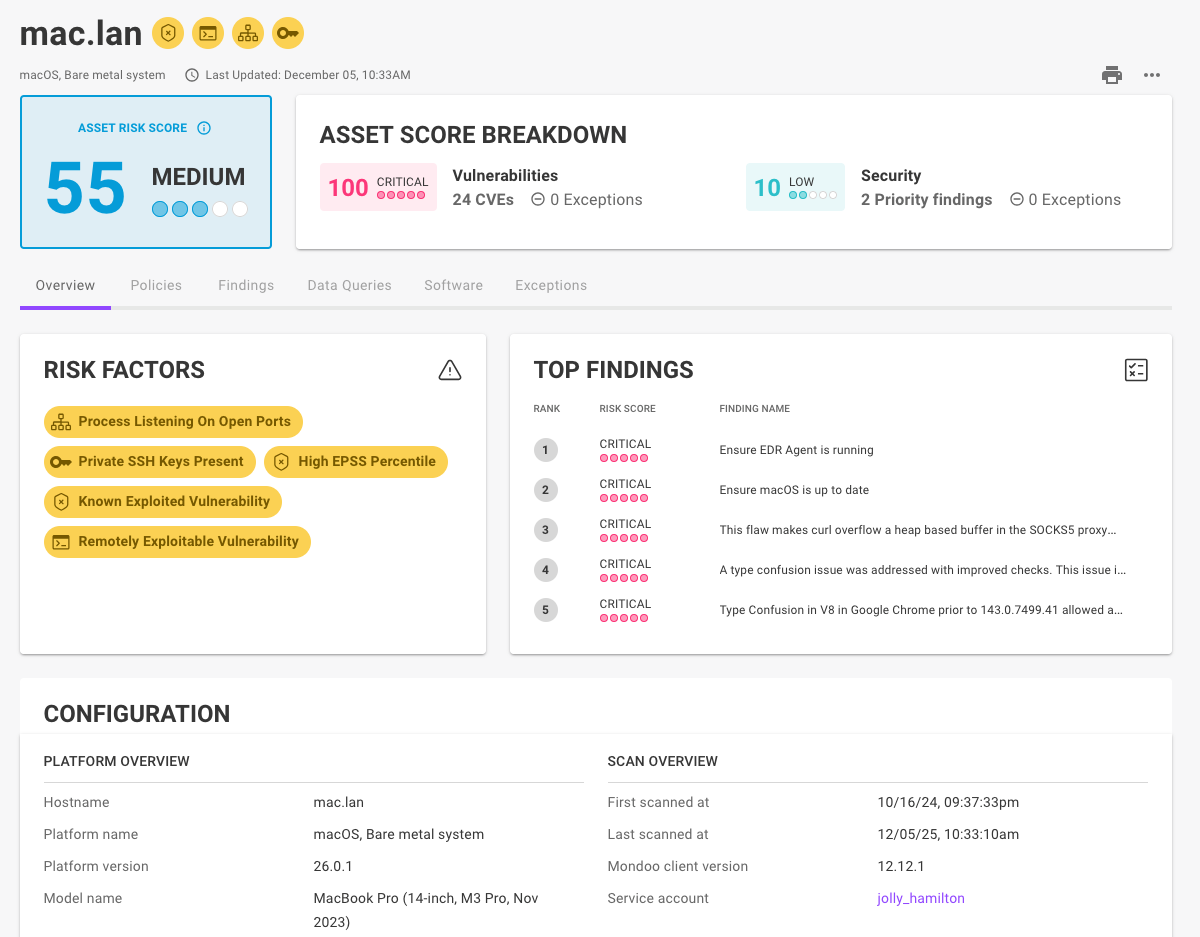This screenshot has width=1200, height=937.
Task: Open the Findings tab
Action: (x=246, y=285)
